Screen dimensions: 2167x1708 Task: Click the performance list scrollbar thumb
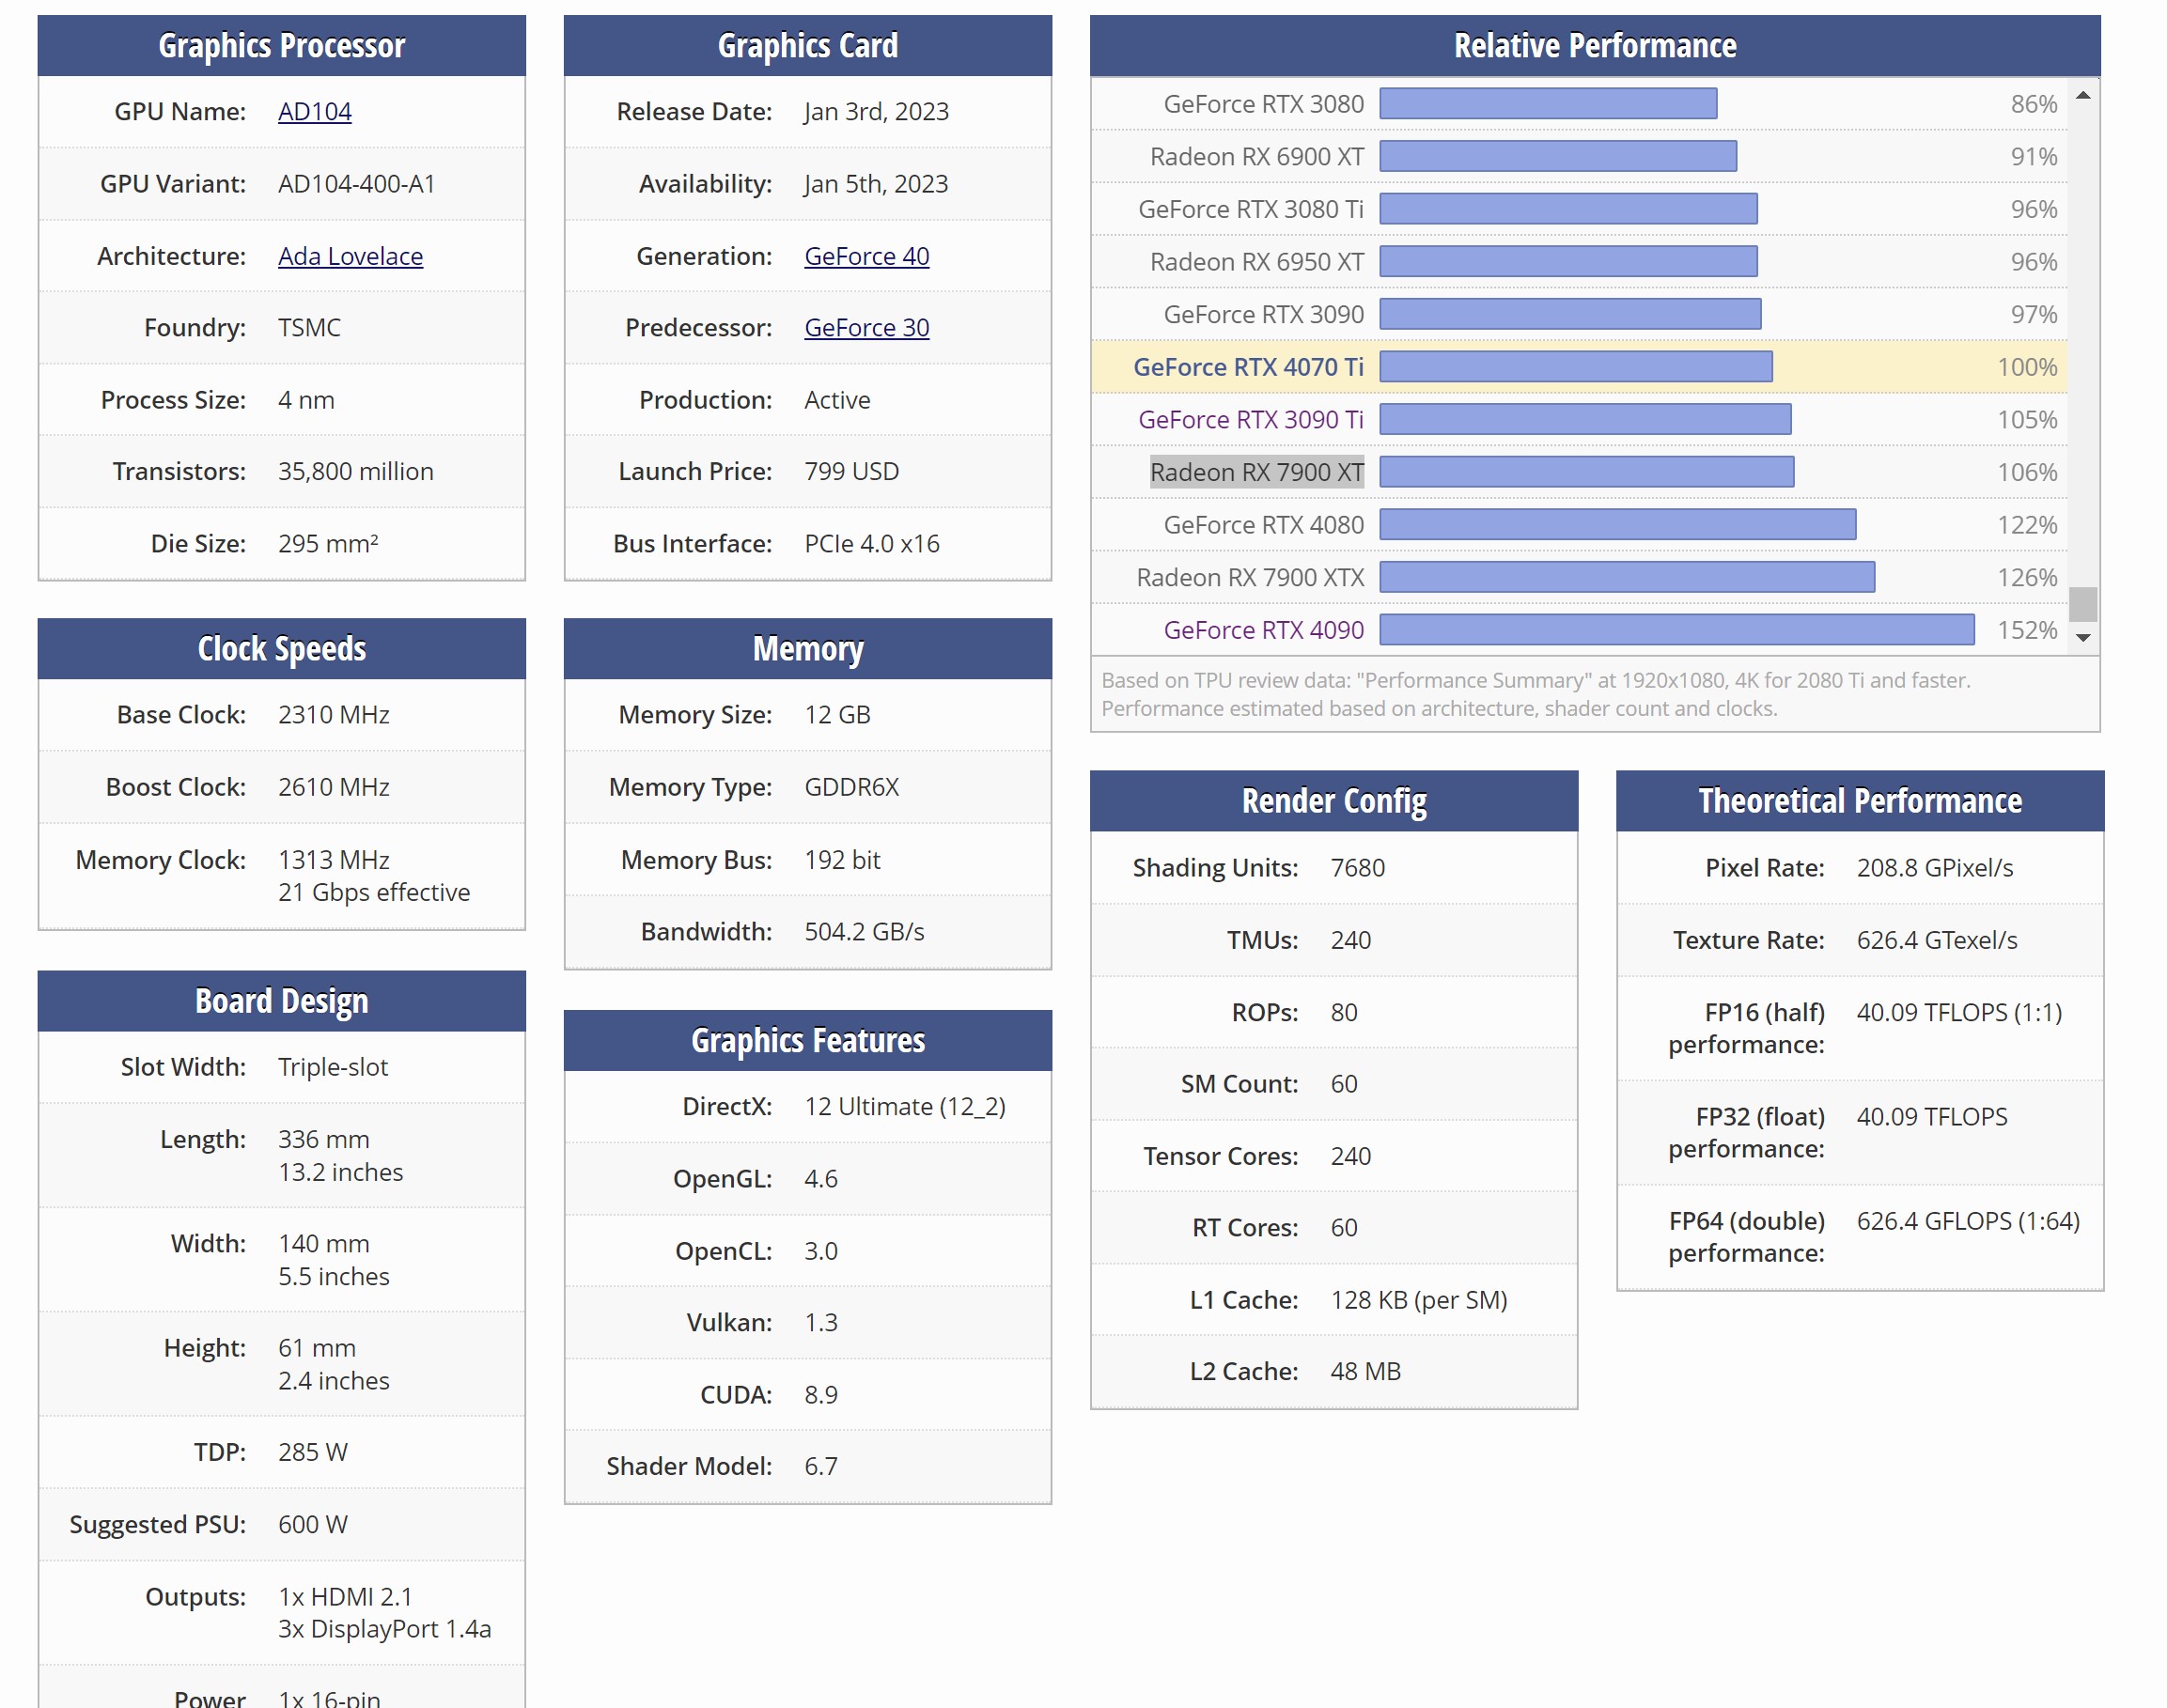[2083, 604]
